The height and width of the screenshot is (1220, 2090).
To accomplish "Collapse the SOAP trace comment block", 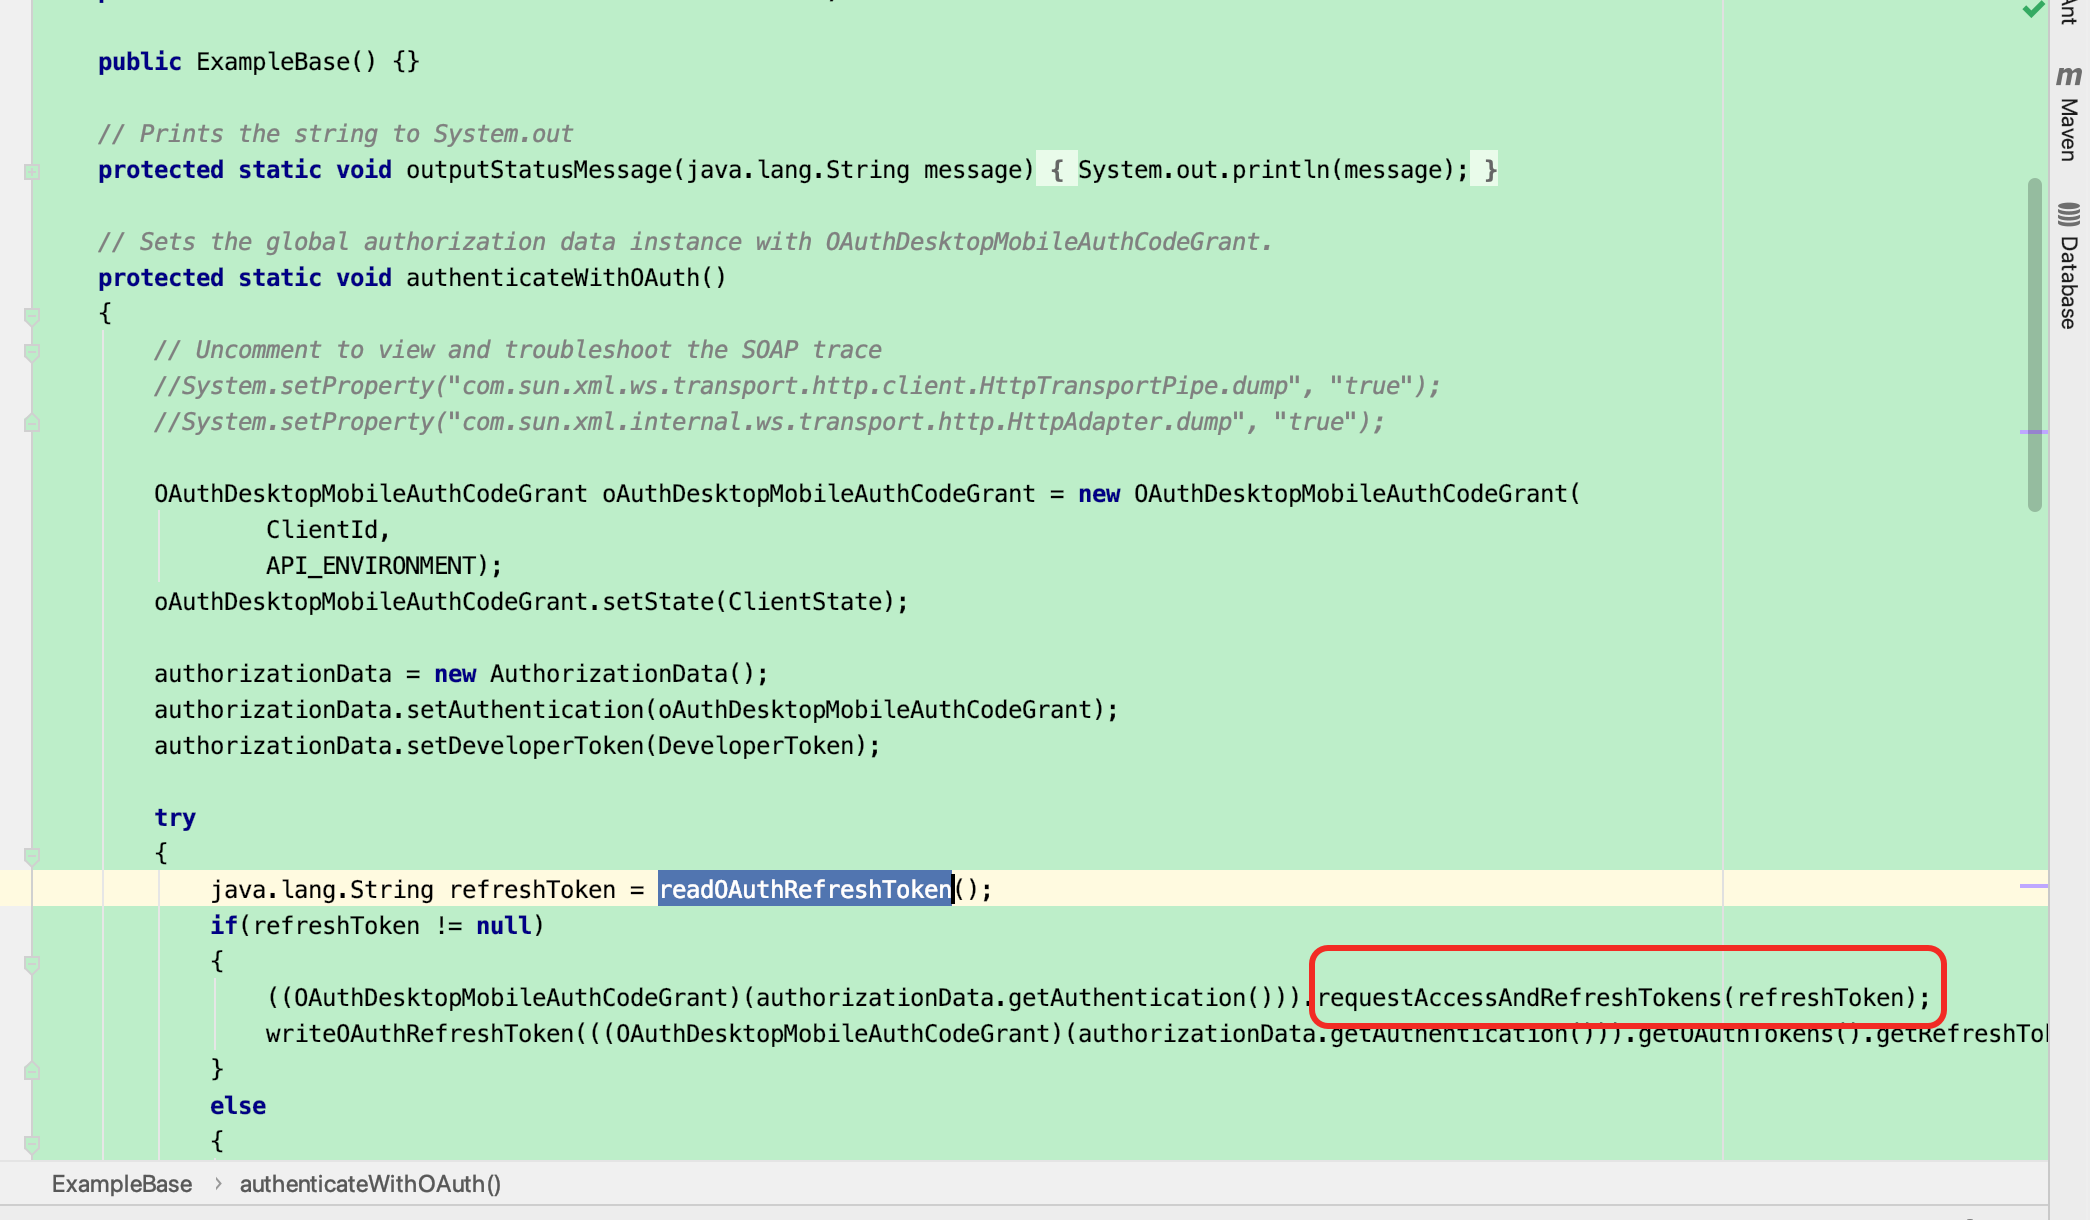I will [x=32, y=352].
